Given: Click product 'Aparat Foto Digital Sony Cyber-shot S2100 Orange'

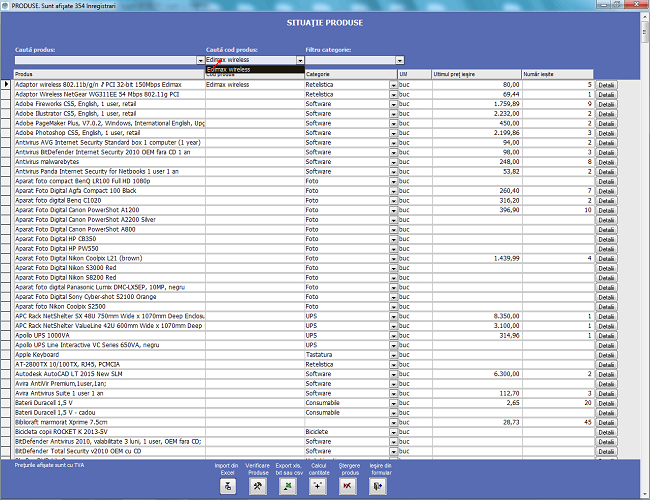Looking at the screenshot, I should pyautogui.click(x=109, y=297).
